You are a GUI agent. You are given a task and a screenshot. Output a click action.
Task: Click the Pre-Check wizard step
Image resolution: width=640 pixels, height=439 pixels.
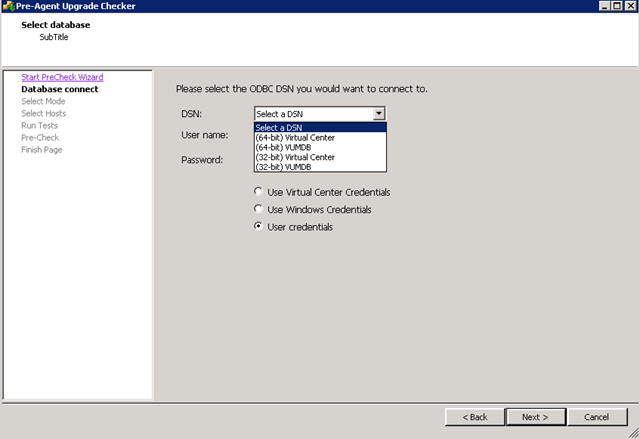(40, 137)
